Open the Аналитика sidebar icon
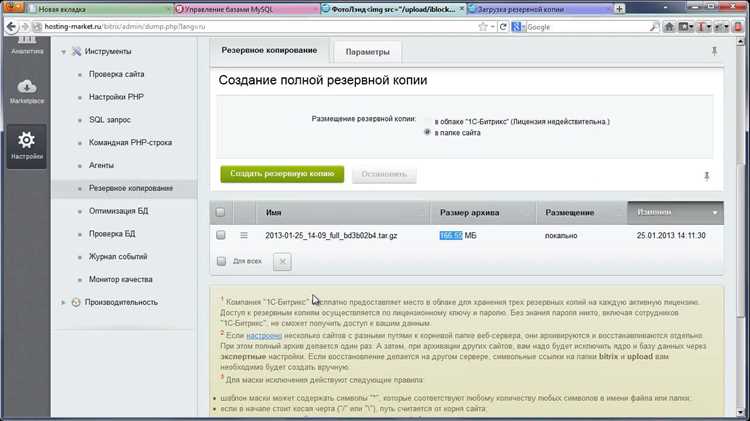 pos(27,45)
